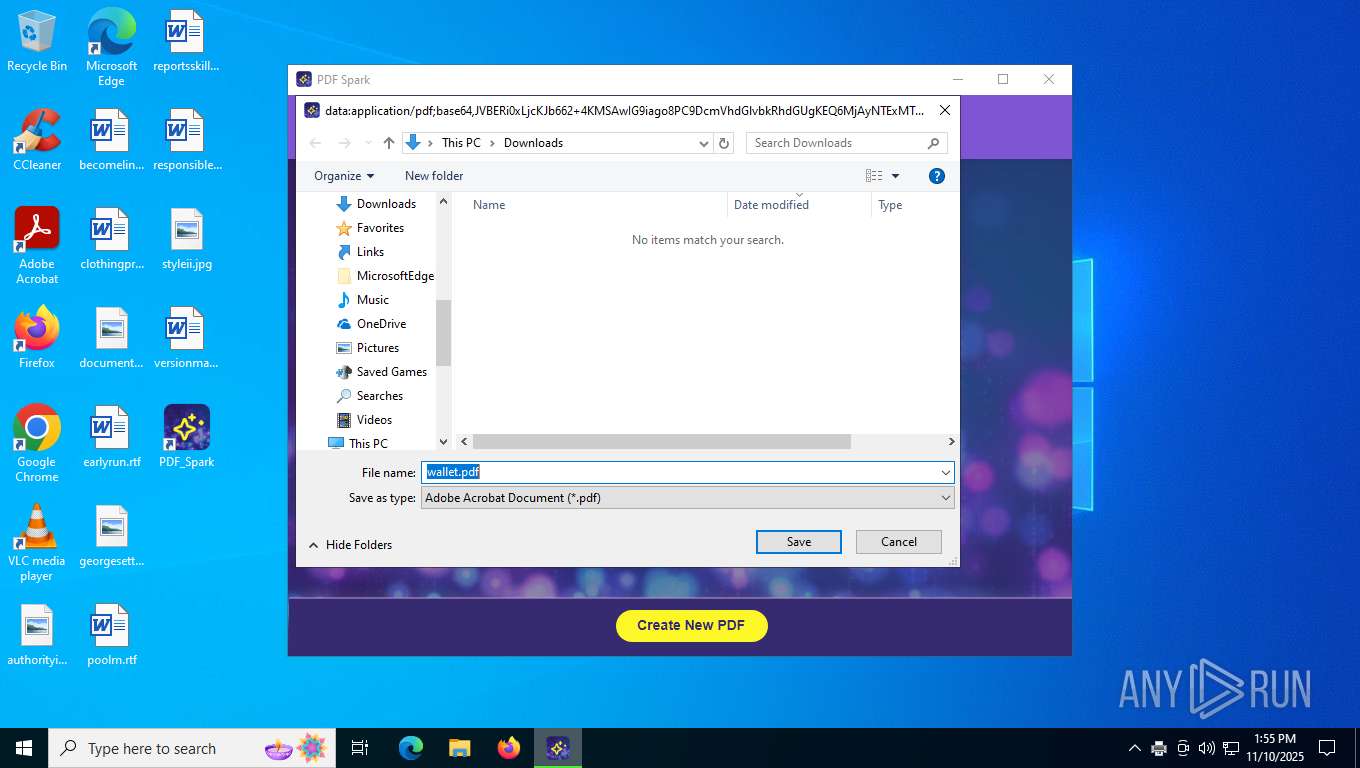Select the poolm.rtf desktop file
This screenshot has width=1360, height=768.
[x=111, y=634]
